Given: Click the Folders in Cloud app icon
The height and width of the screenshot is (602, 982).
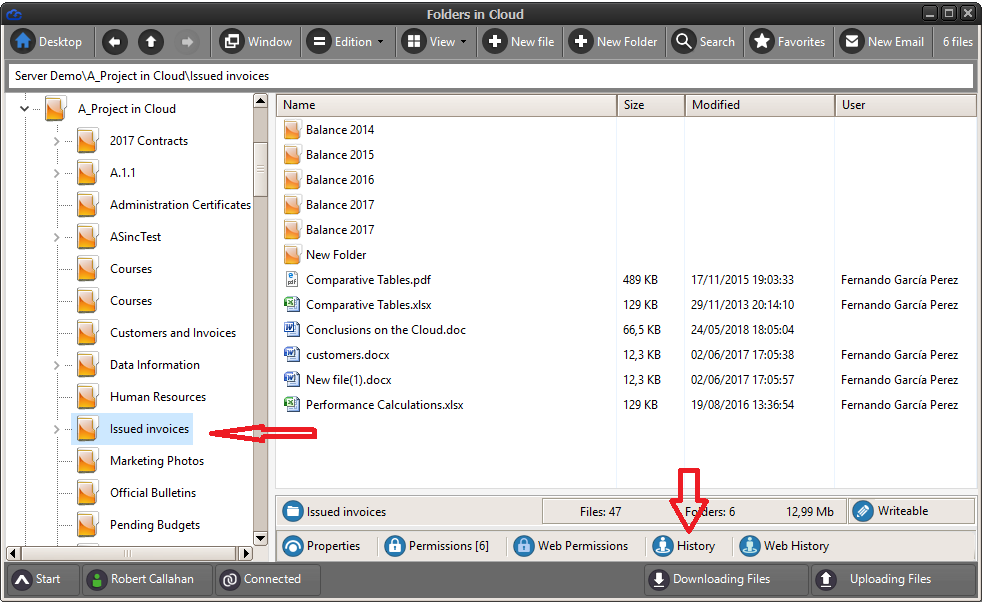Looking at the screenshot, I should [x=13, y=14].
